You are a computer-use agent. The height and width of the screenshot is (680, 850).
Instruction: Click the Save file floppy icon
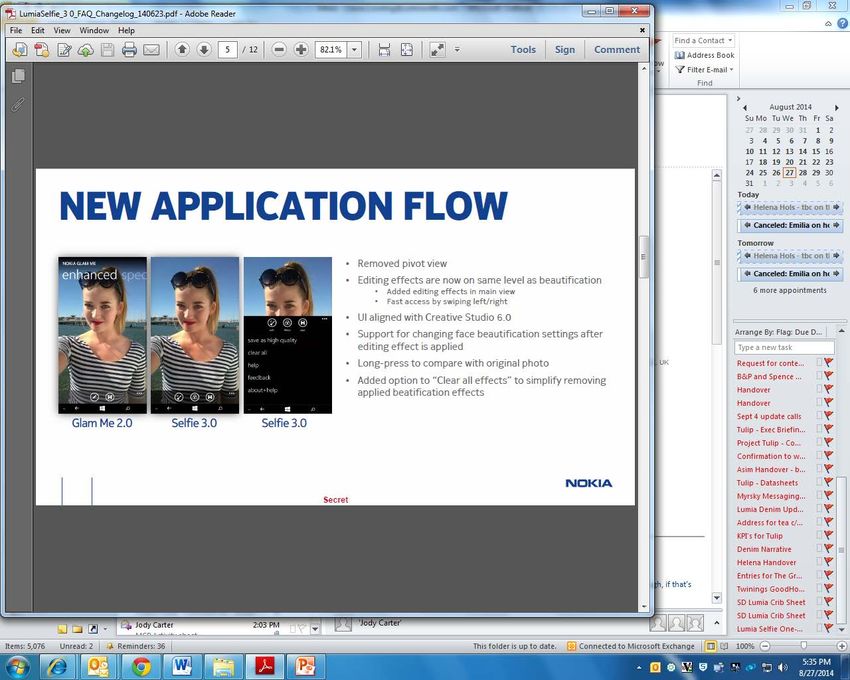107,50
